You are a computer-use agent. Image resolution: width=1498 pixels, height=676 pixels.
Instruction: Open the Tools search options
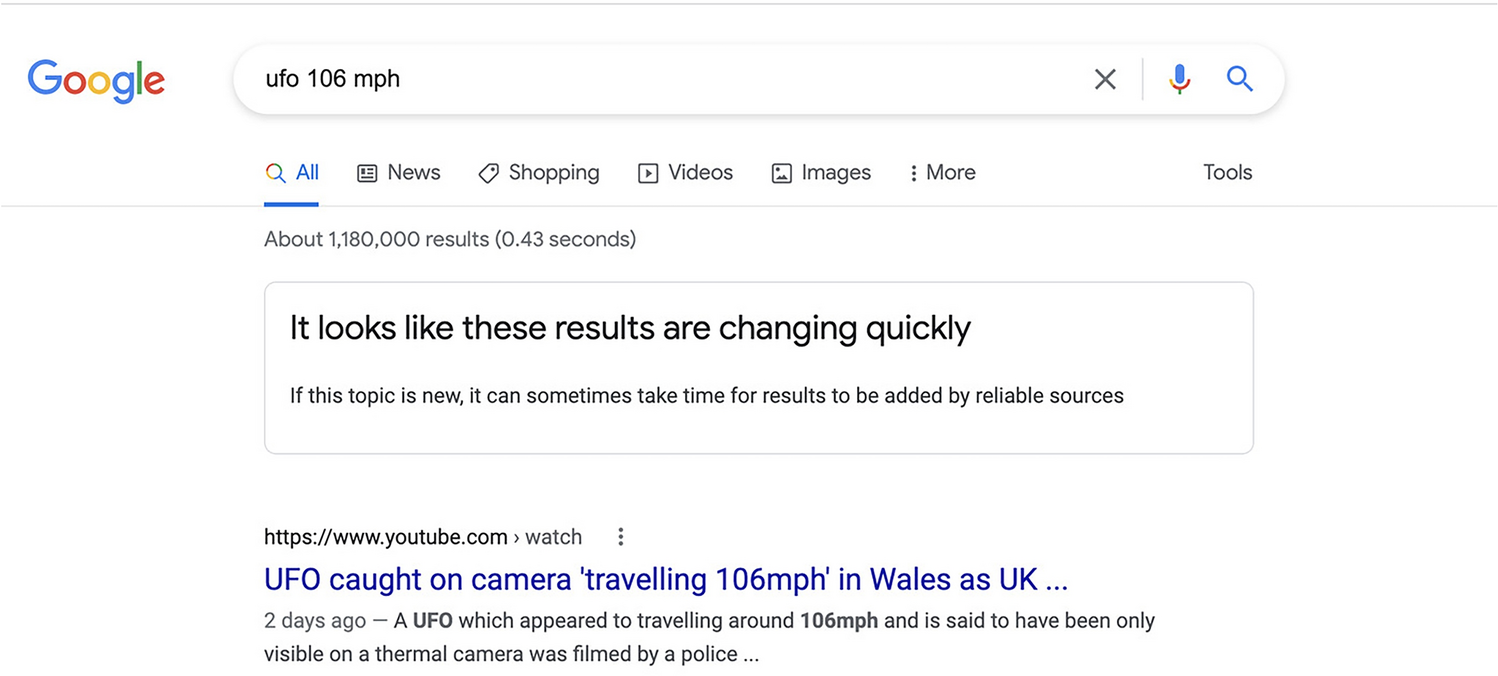click(x=1227, y=173)
